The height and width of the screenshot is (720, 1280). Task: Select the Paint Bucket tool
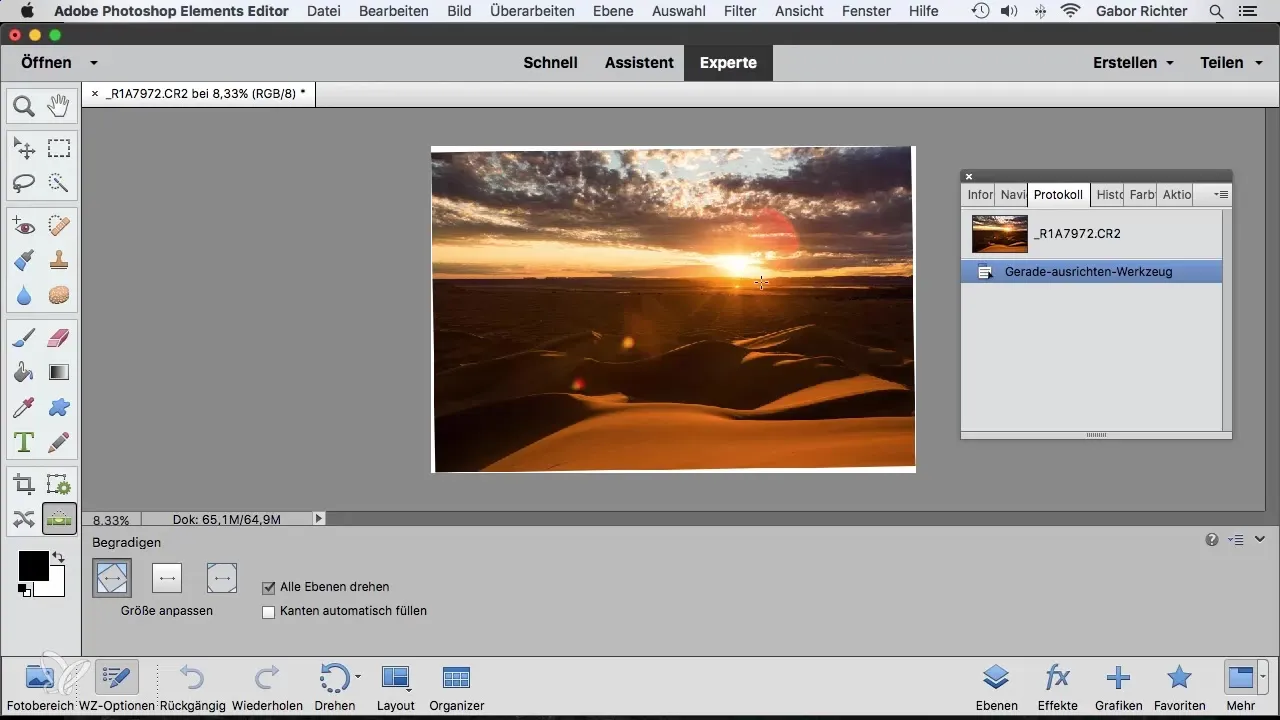24,373
